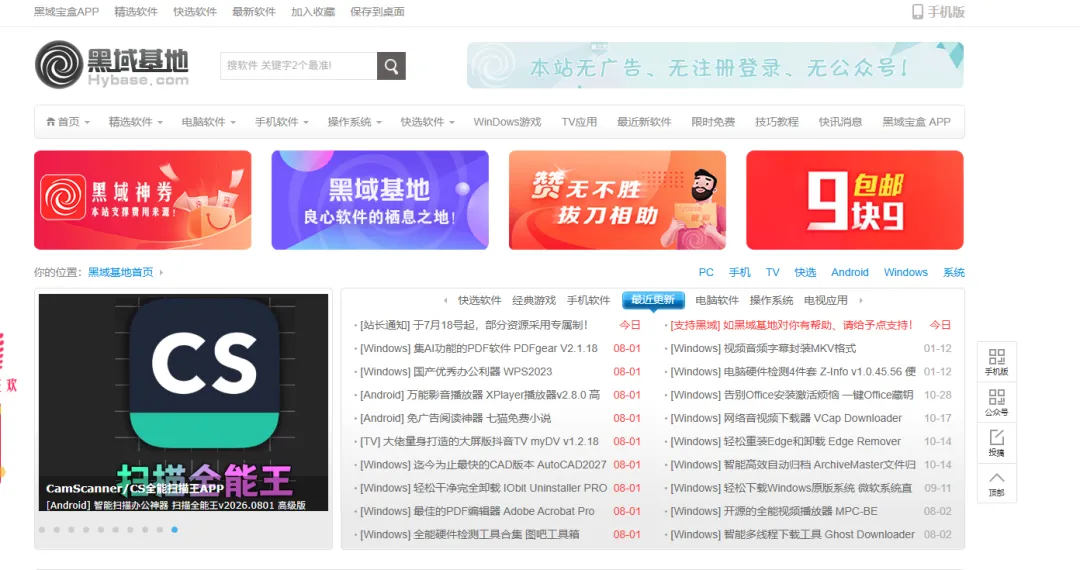1080x570 pixels.
Task: Expand the 快选软件 navigation dropdown
Action: (x=428, y=122)
